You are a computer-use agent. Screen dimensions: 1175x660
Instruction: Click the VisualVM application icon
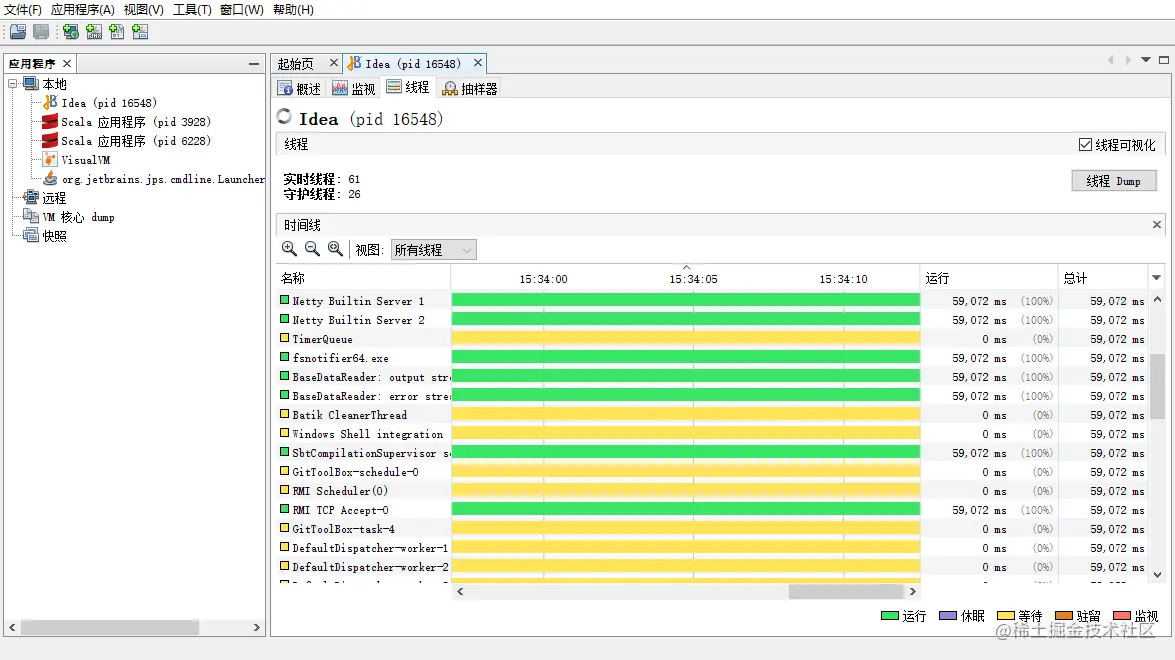50,160
